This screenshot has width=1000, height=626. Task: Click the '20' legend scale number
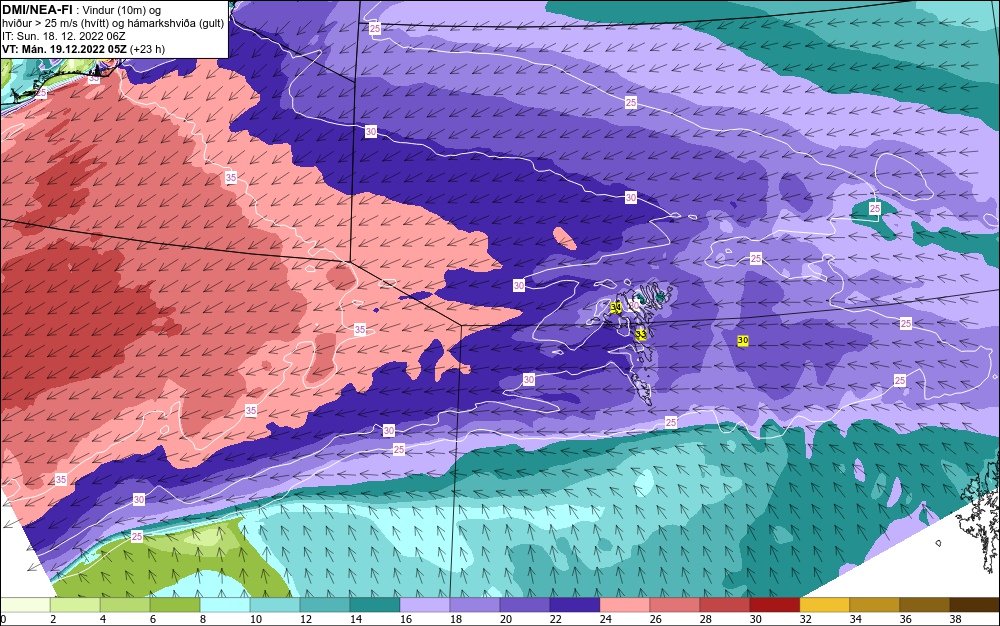click(x=506, y=619)
